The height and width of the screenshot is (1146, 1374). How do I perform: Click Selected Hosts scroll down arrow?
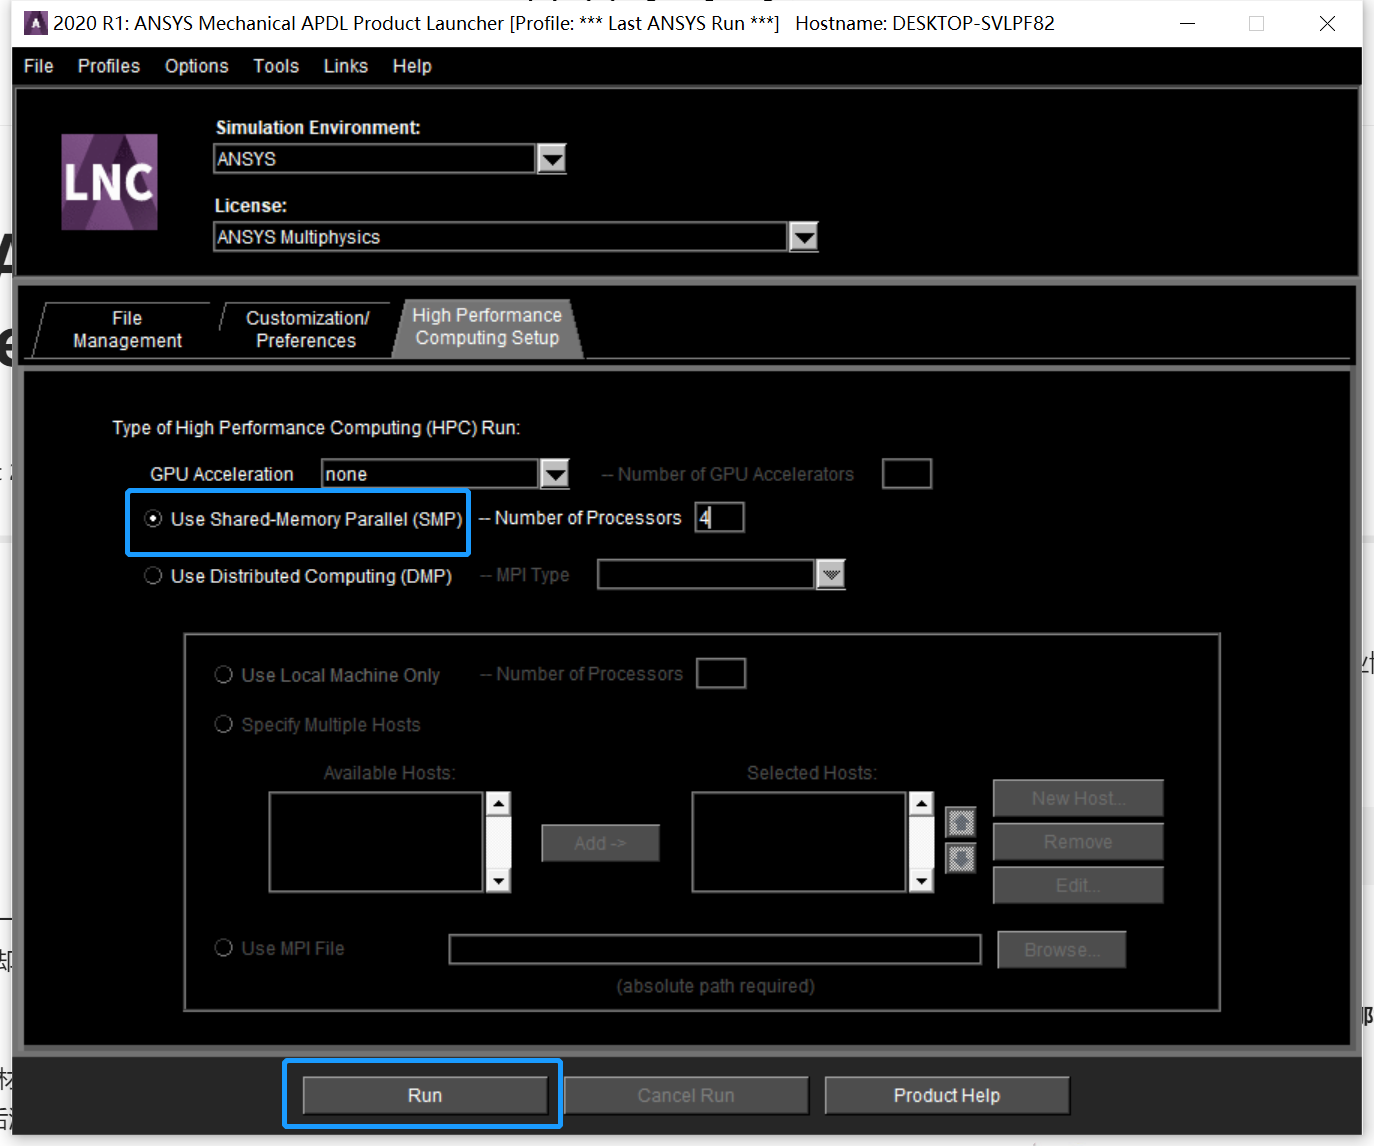tap(921, 880)
